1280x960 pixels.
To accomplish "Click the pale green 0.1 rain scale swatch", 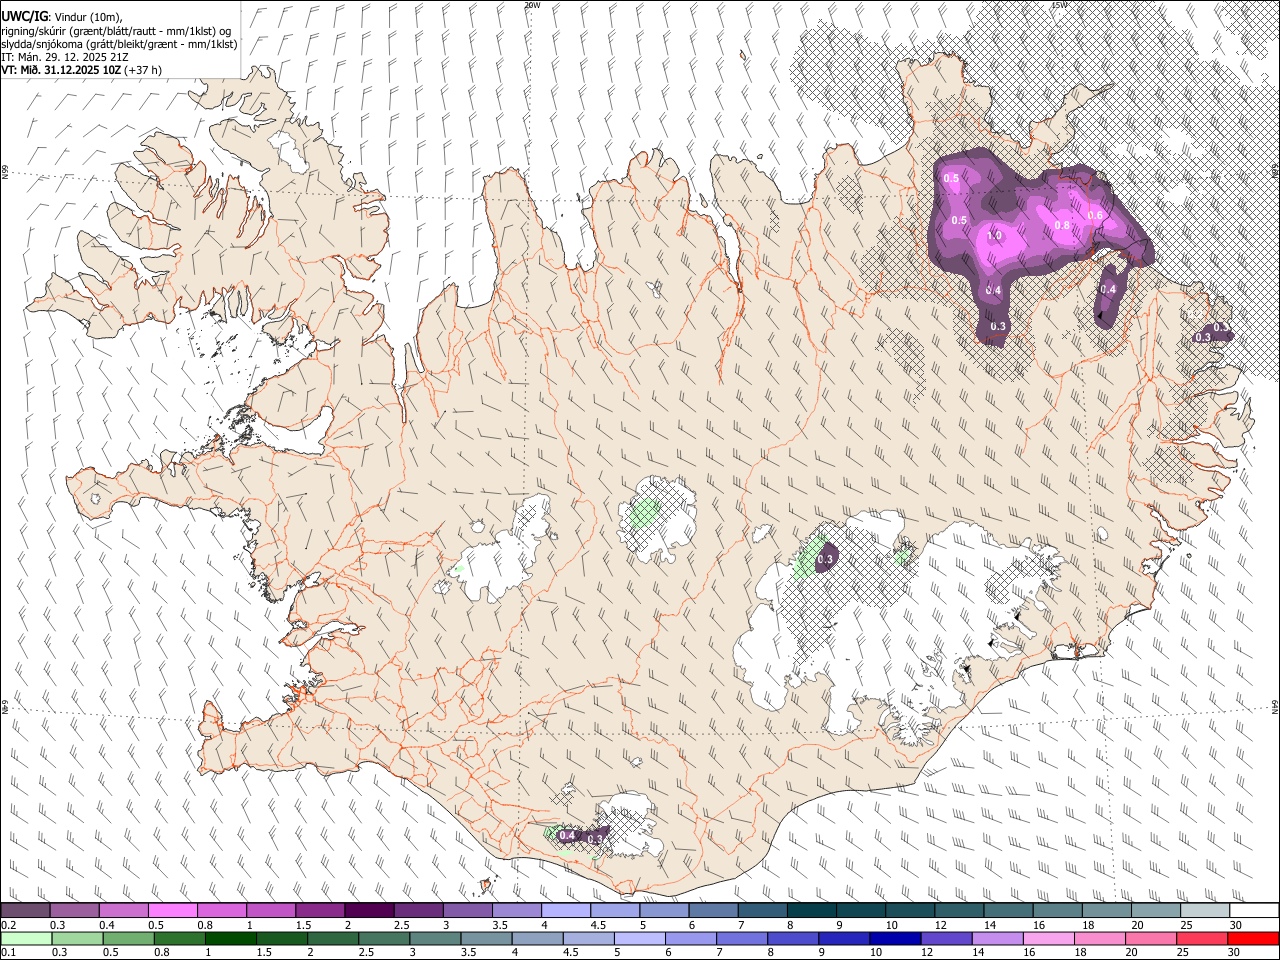I will (26, 938).
